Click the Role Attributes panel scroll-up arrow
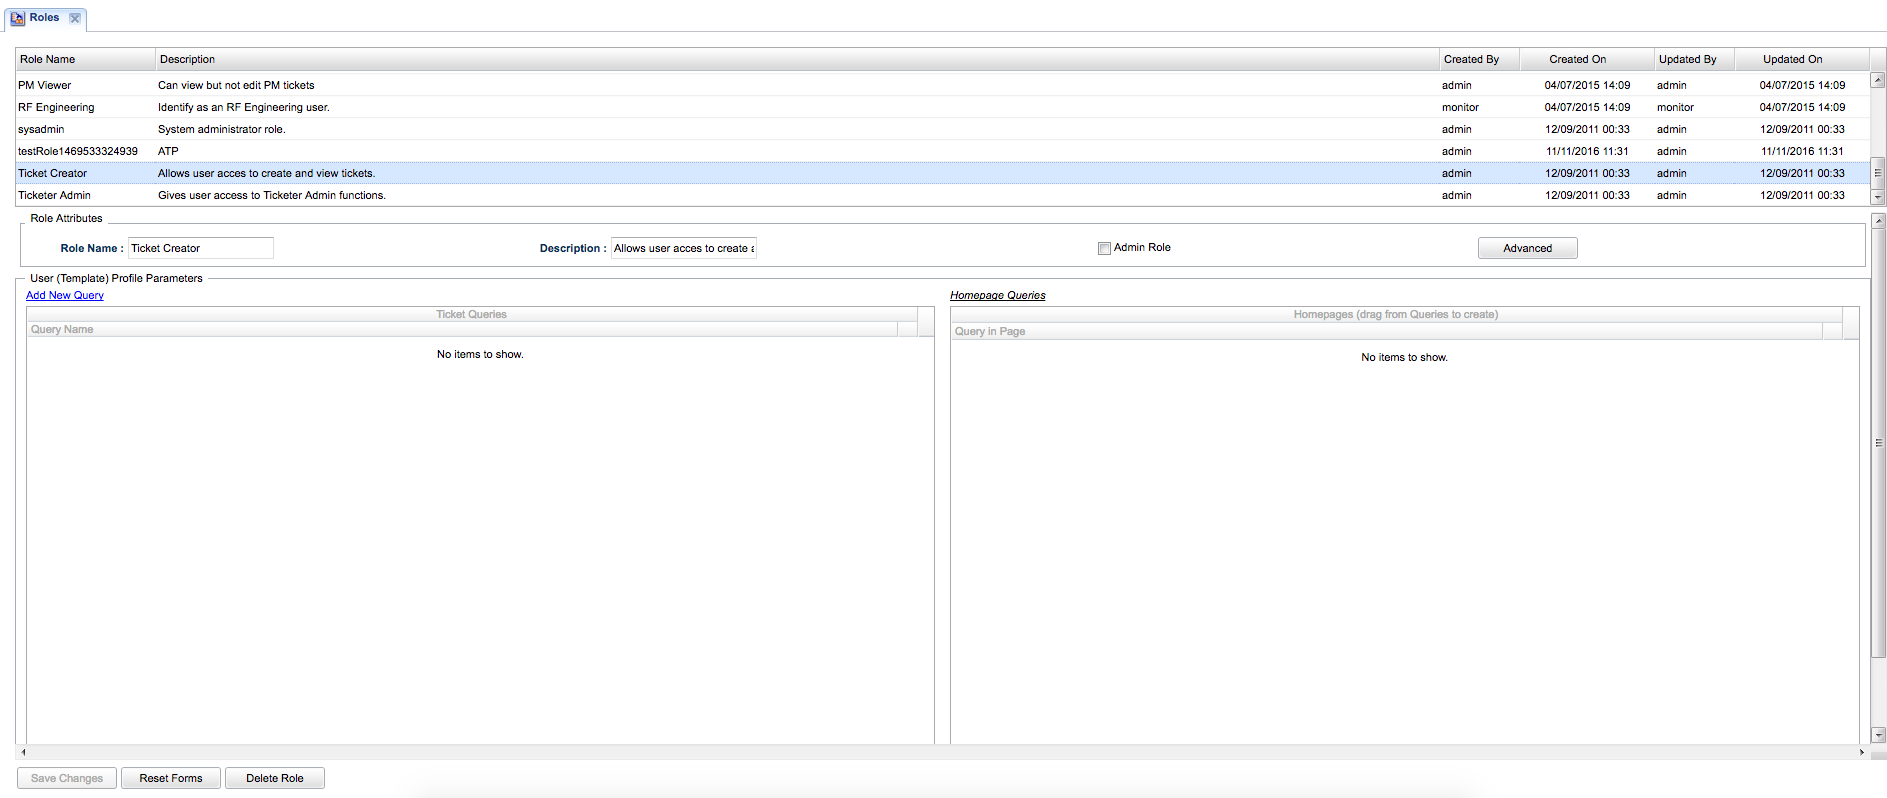The width and height of the screenshot is (1887, 798). (x=1878, y=220)
